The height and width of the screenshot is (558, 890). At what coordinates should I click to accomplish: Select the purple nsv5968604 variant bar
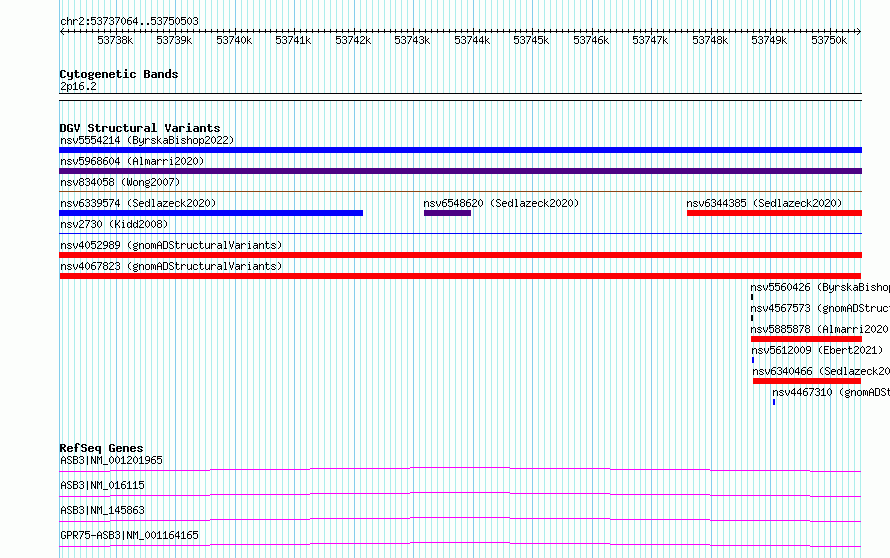[x=460, y=171]
